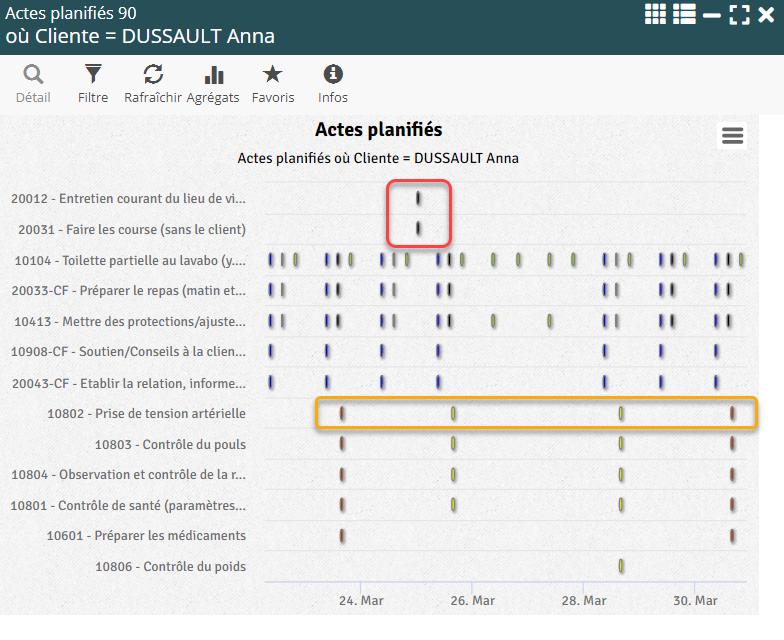
Task: Select the 10806 Contrôle du poids marker
Action: tap(621, 567)
